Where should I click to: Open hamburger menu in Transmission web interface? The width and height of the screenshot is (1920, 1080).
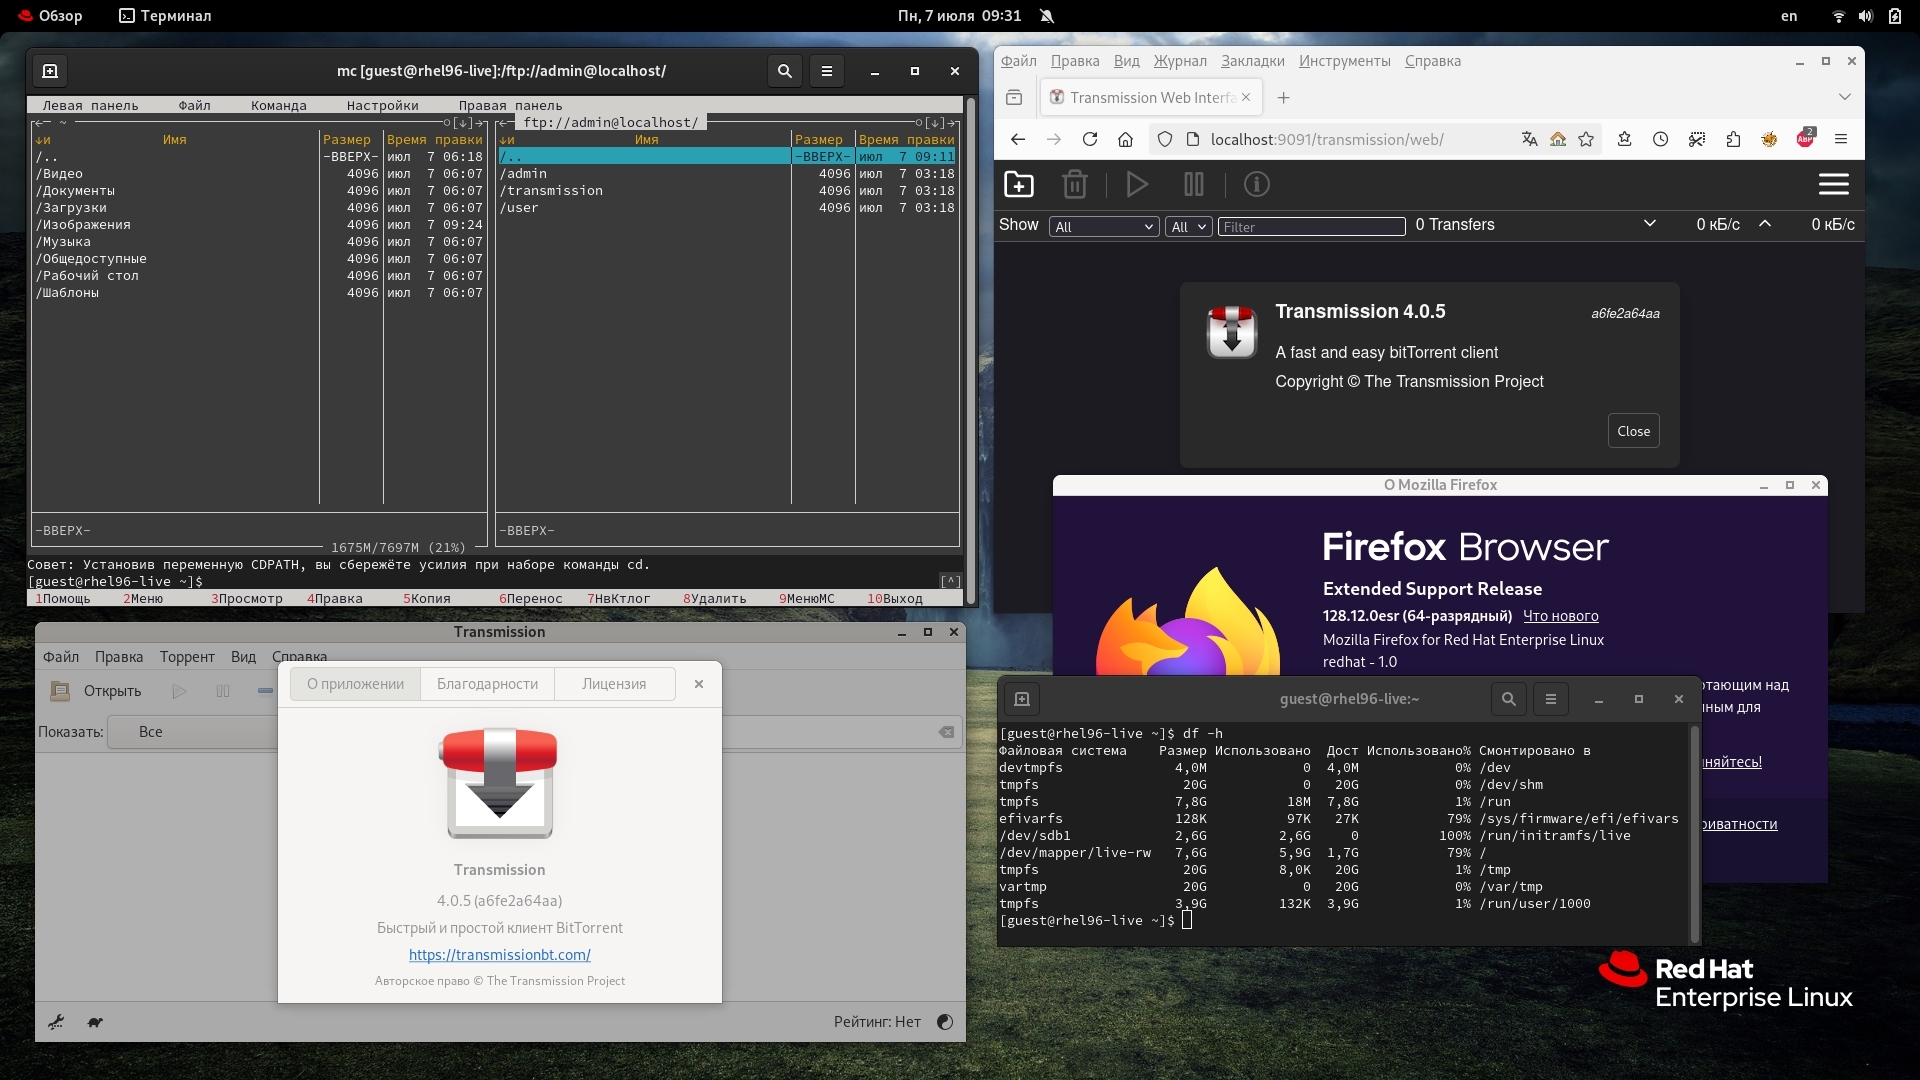coord(1833,184)
